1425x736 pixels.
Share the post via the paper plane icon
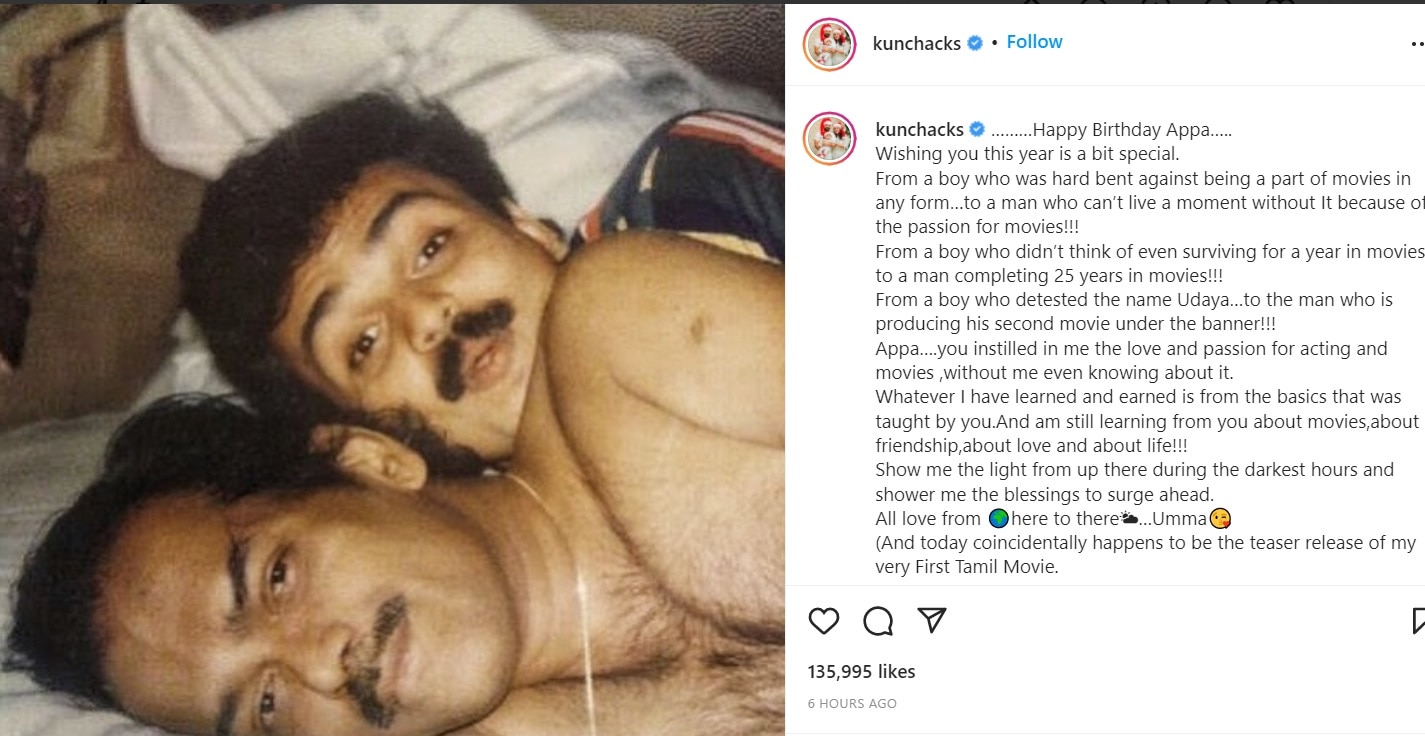[x=931, y=621]
